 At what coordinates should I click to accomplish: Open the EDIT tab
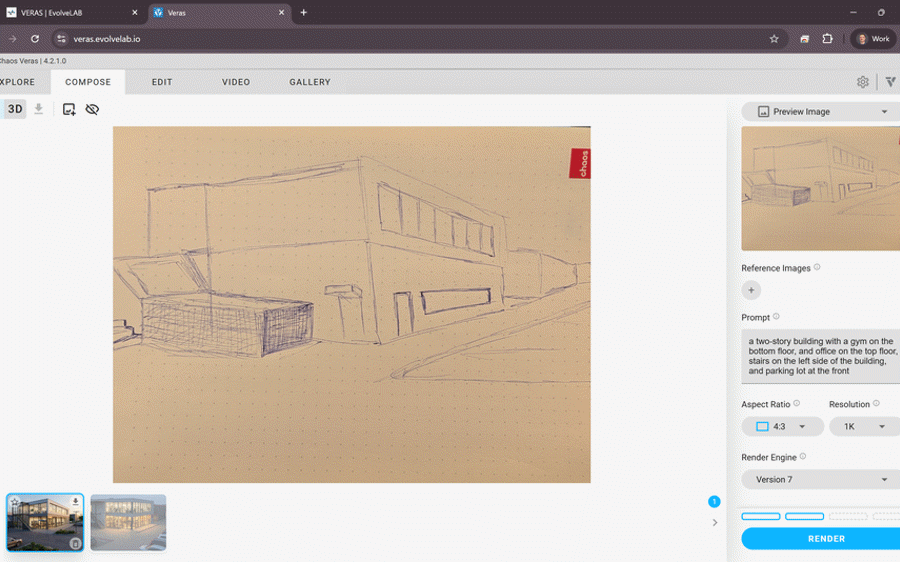[x=162, y=82]
